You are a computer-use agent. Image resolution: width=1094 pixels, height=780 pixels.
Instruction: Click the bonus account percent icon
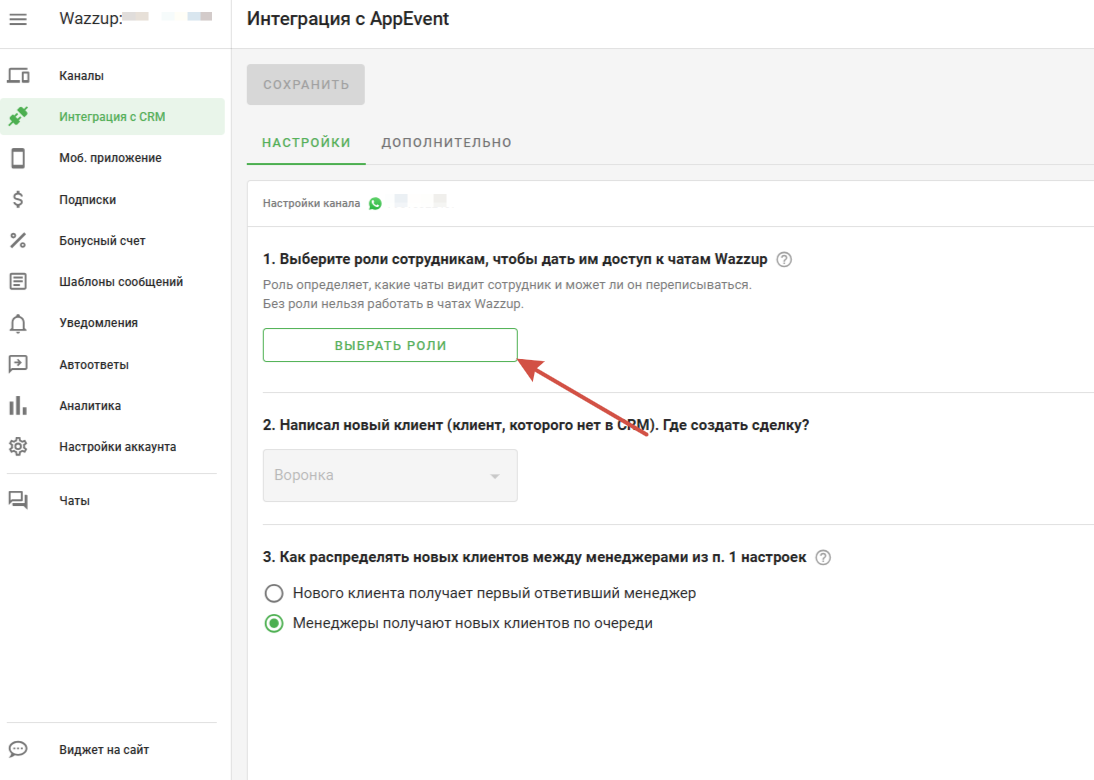18,240
